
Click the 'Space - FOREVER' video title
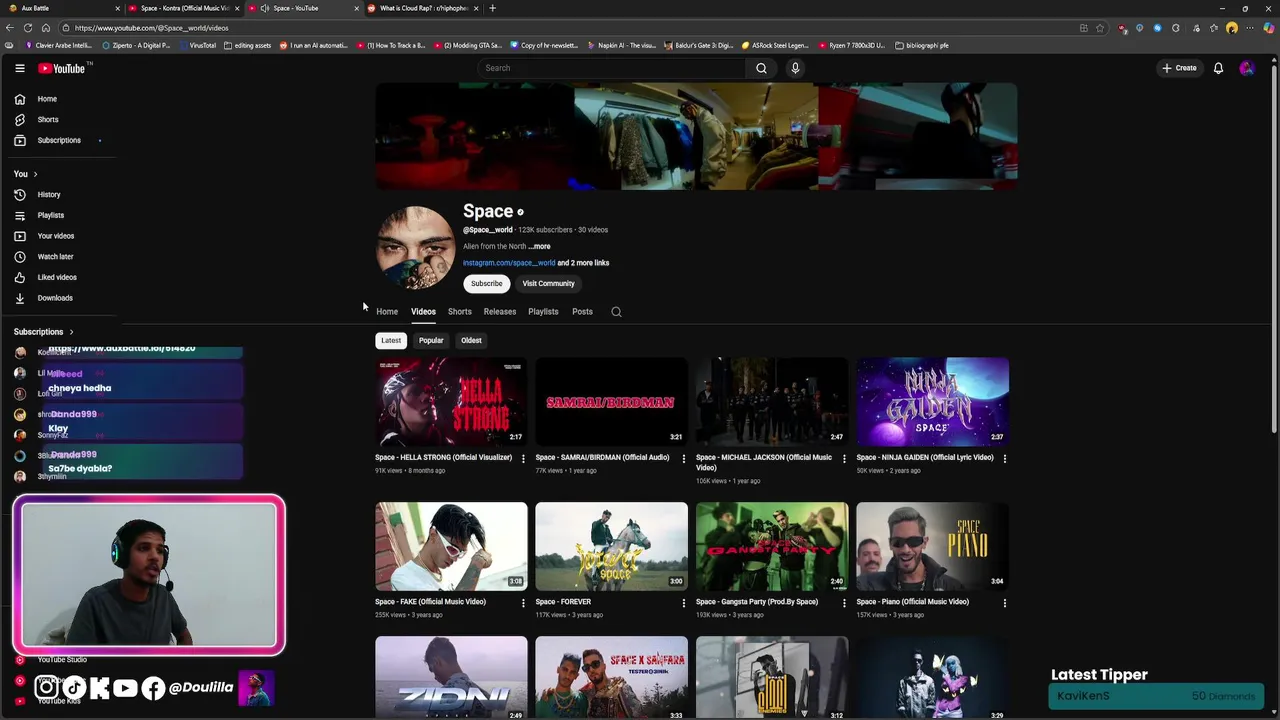pyautogui.click(x=563, y=602)
